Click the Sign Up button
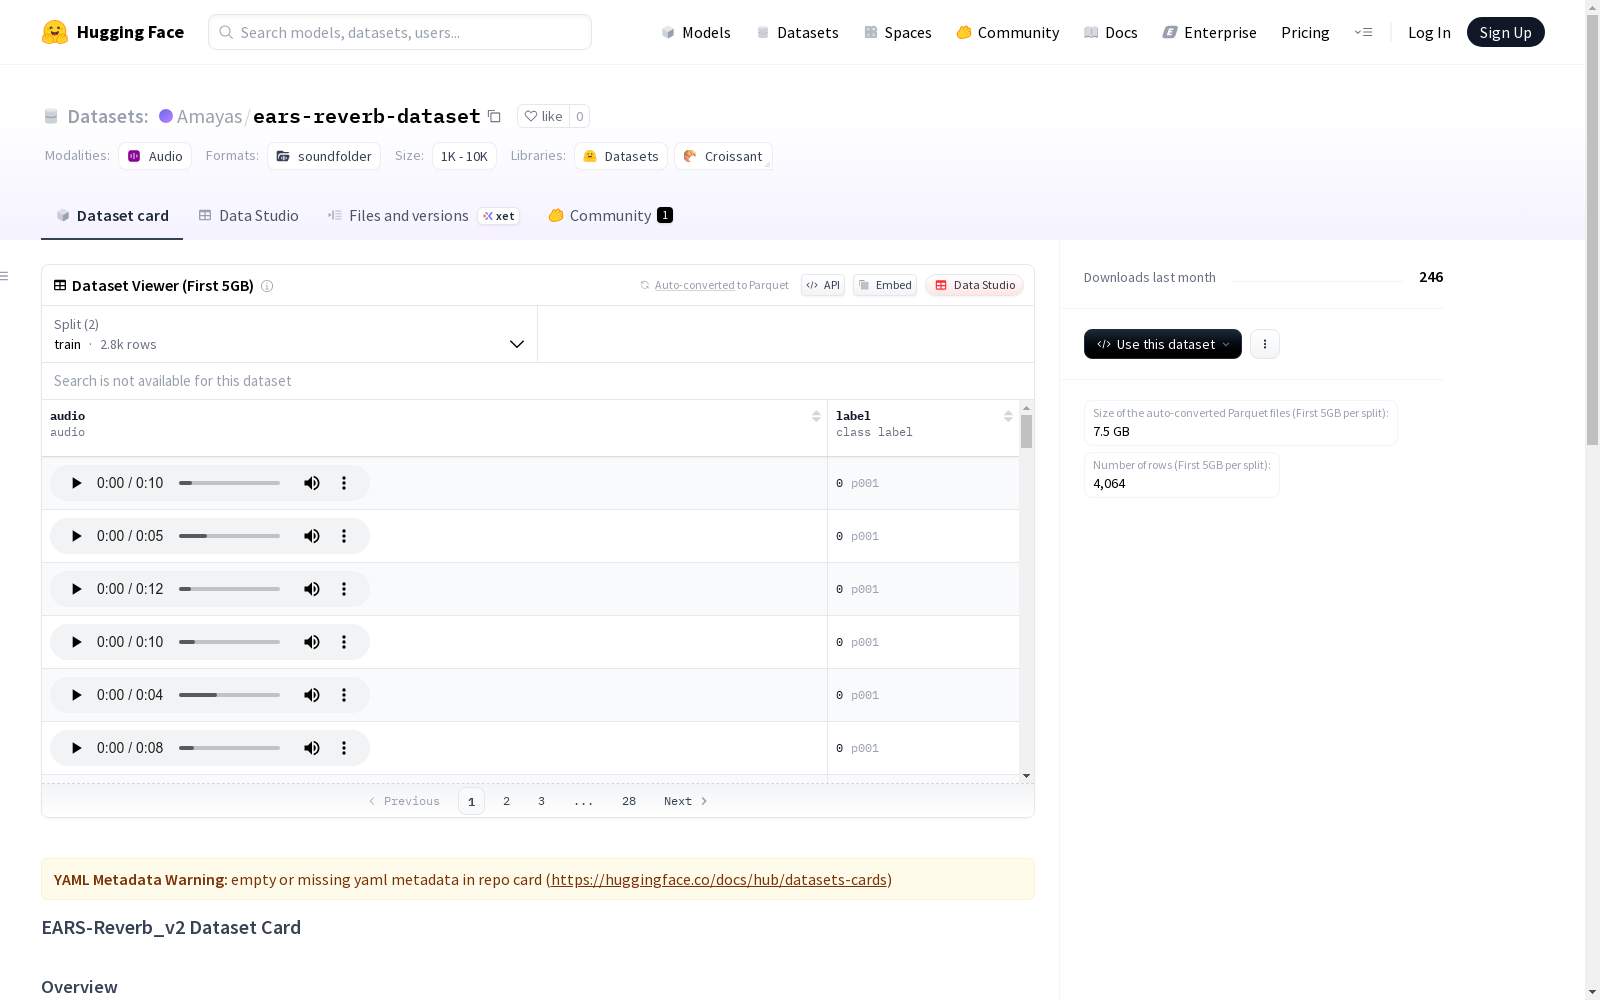This screenshot has width=1600, height=1000. [1505, 32]
